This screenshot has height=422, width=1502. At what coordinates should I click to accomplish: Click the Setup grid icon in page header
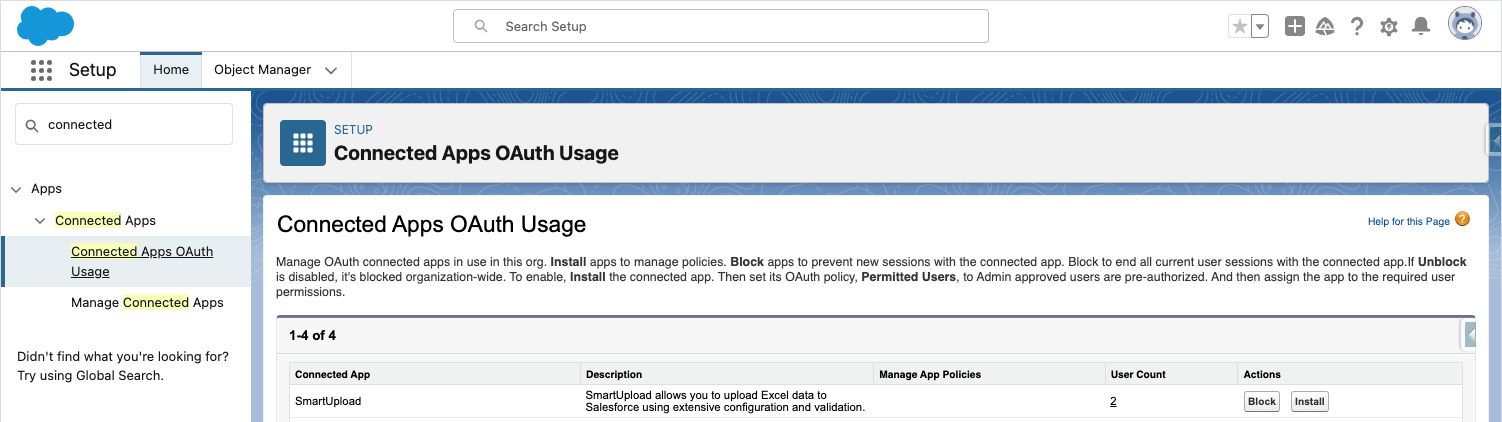pos(303,143)
